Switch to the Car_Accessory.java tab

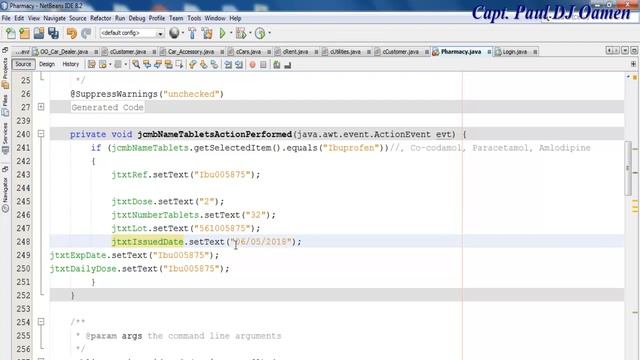point(191,52)
